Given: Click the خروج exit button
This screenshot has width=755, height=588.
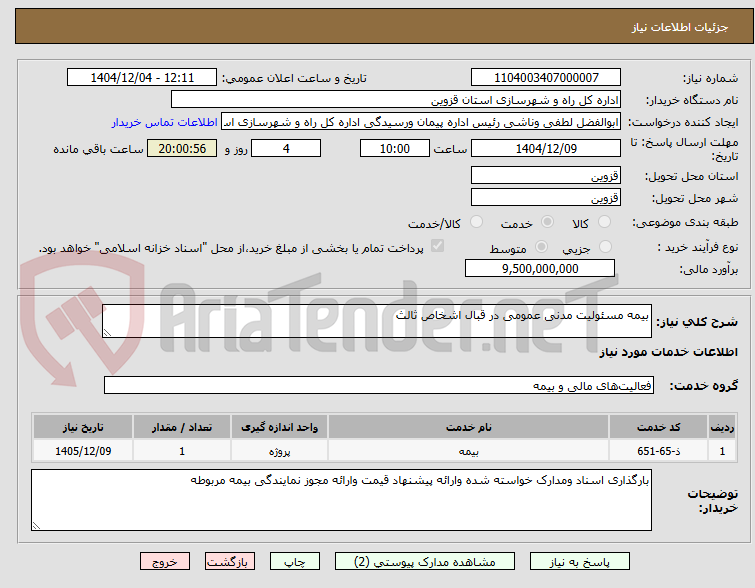Looking at the screenshot, I should 165,562.
